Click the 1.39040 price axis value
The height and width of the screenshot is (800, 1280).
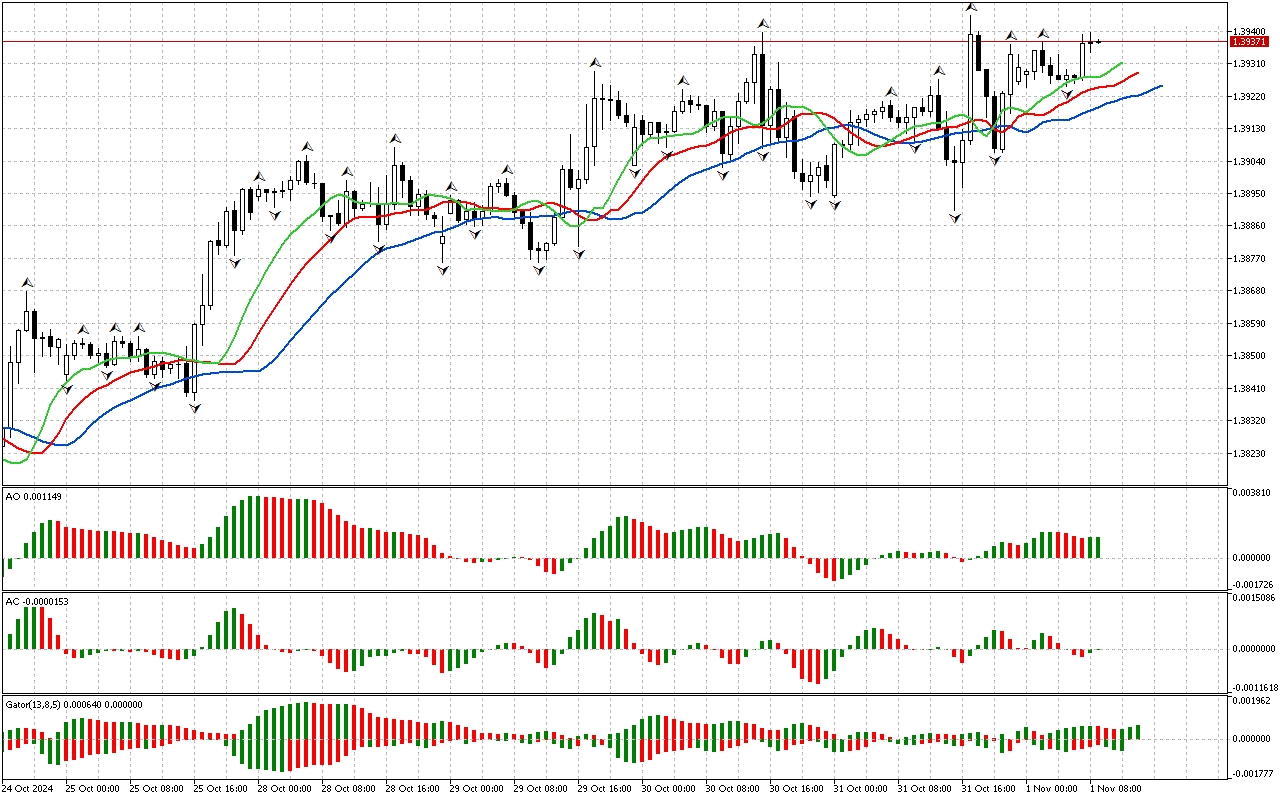tap(1251, 161)
